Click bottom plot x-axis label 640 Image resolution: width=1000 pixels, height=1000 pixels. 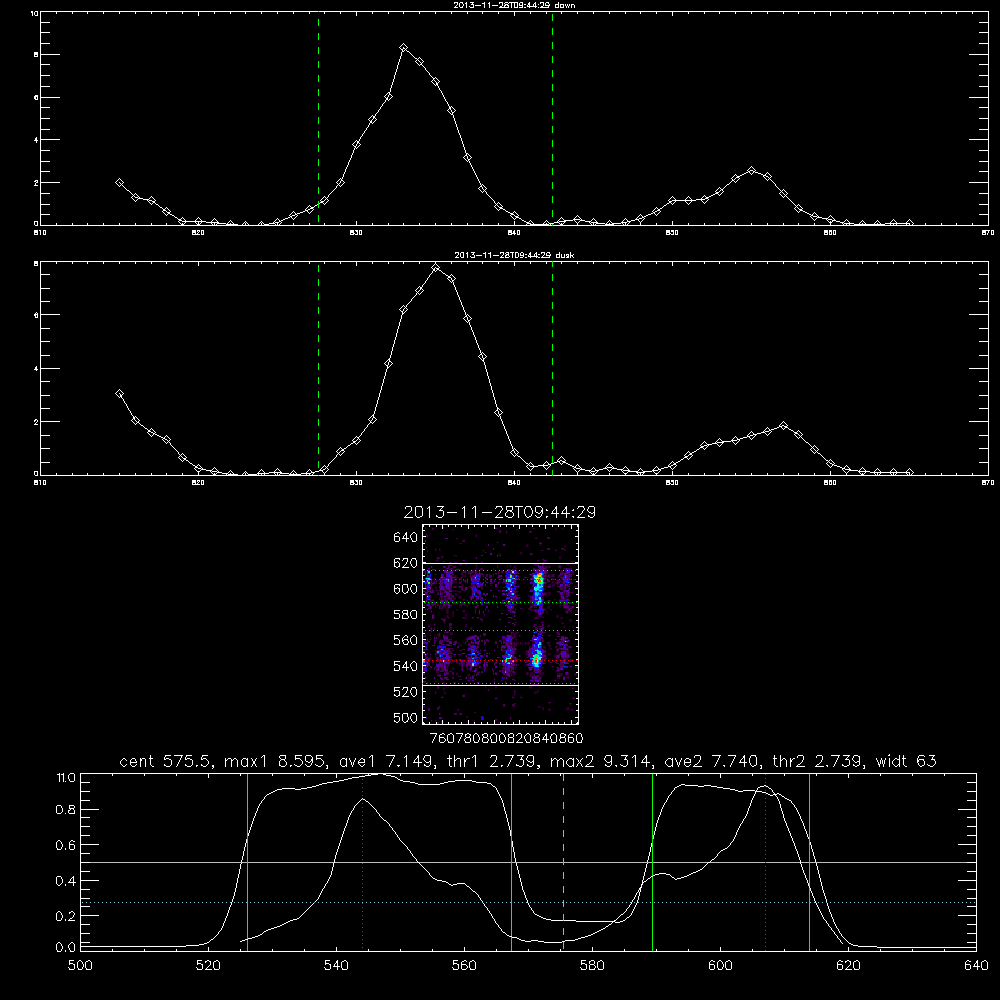coord(976,966)
